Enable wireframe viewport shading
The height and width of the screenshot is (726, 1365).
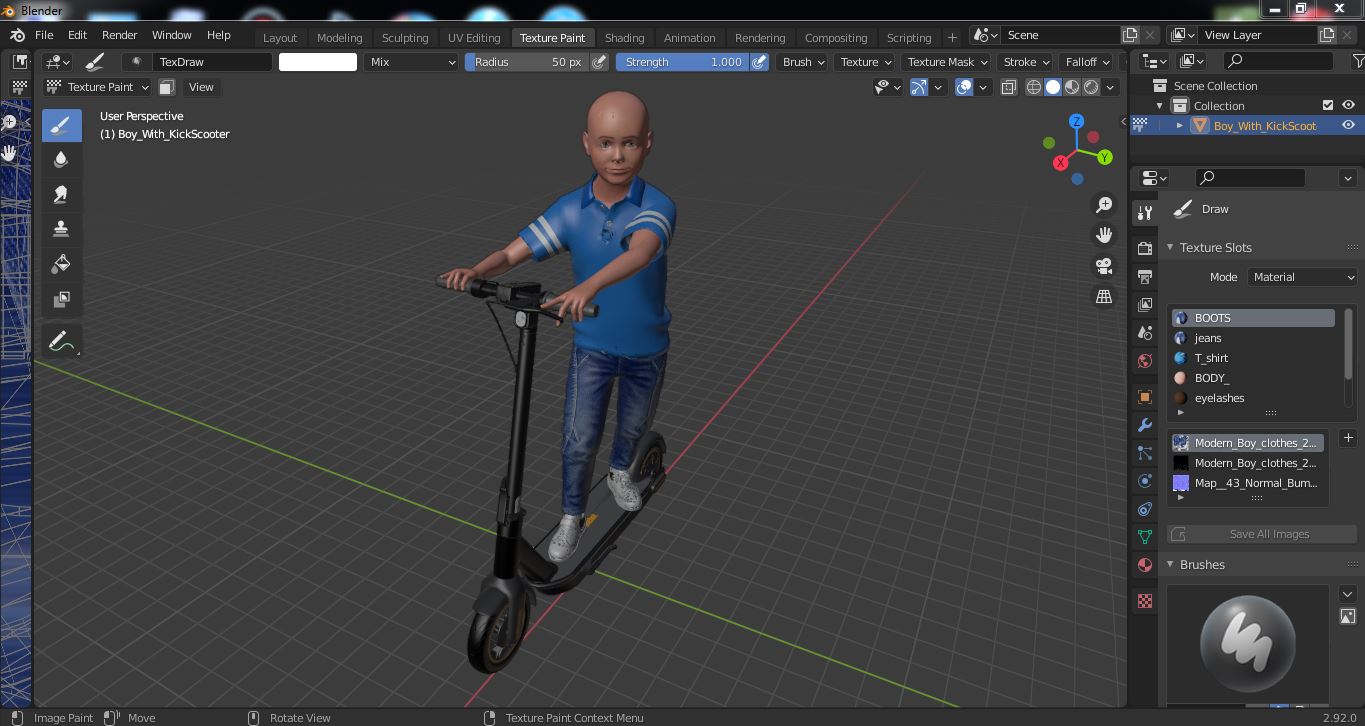coord(1034,87)
